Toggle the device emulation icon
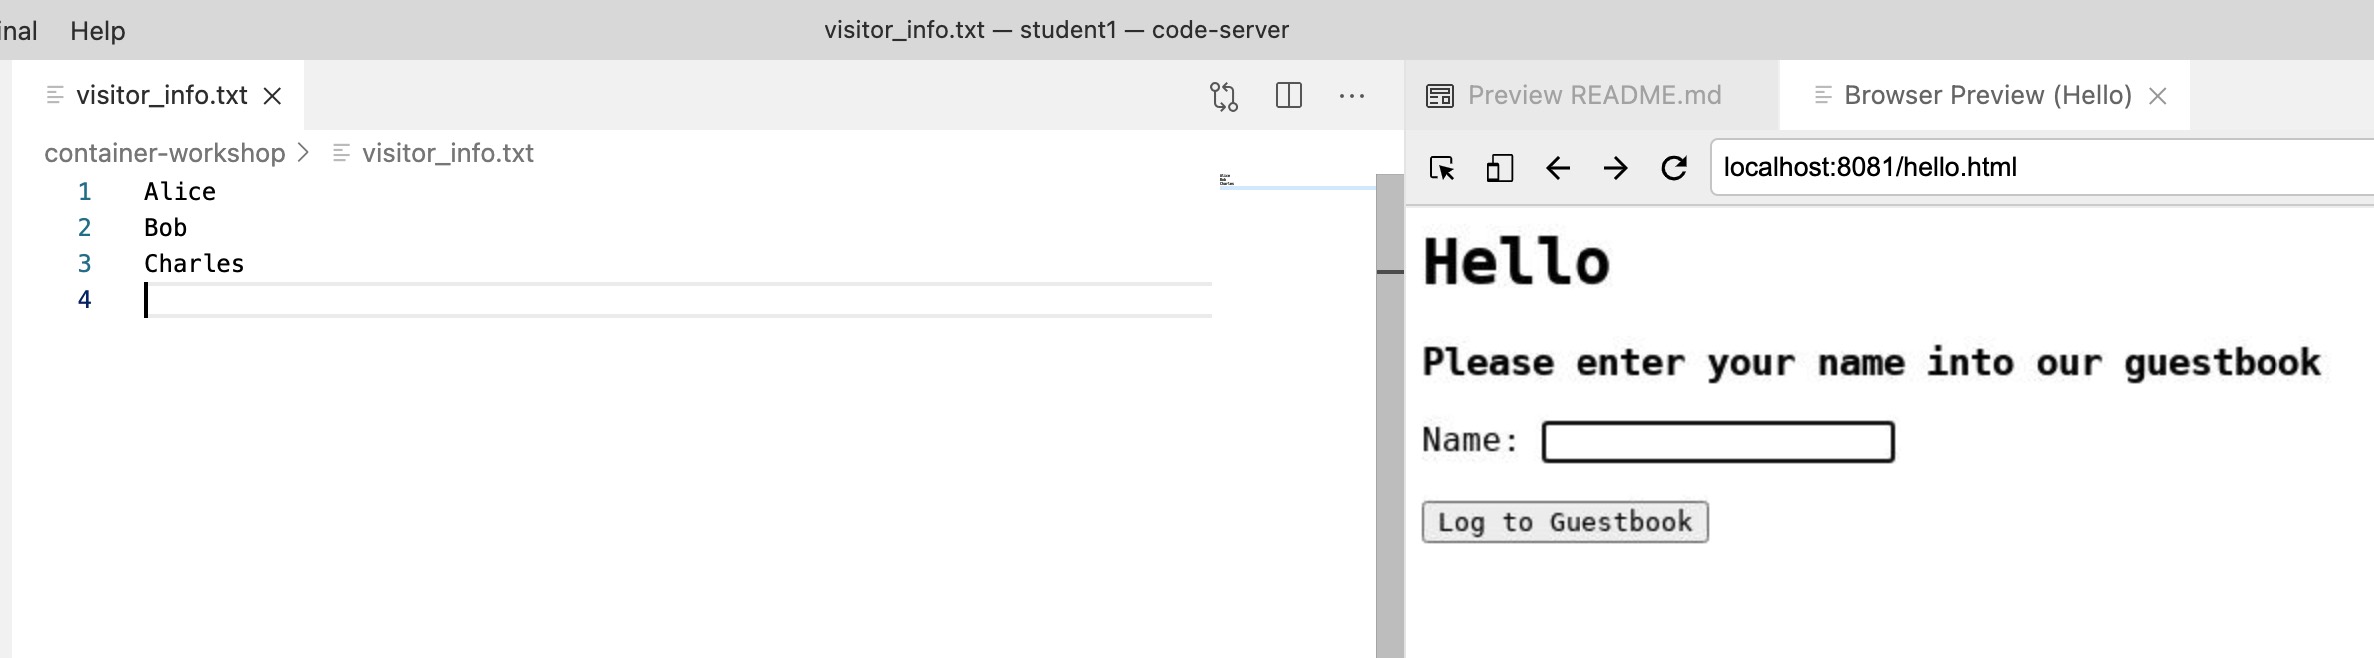2374x658 pixels. click(1499, 168)
